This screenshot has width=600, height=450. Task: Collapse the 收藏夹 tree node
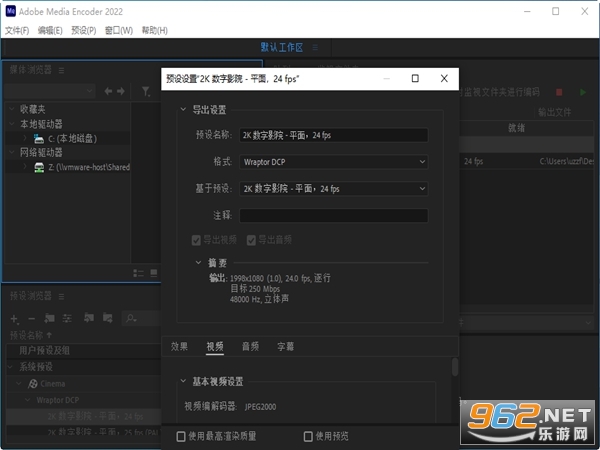pyautogui.click(x=12, y=109)
